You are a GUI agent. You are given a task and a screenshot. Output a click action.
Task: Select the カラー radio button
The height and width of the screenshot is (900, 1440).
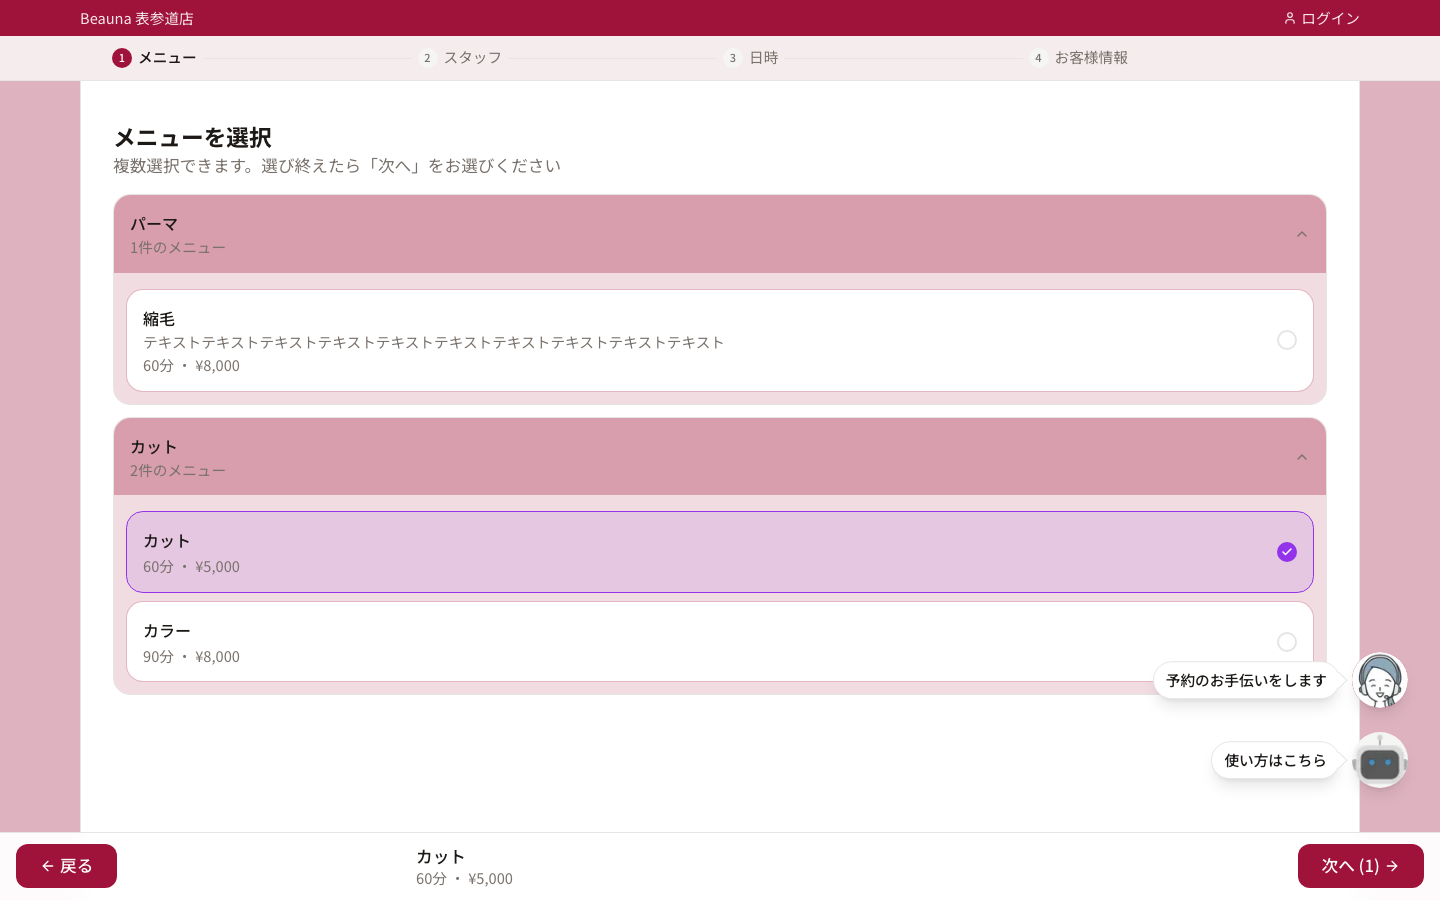[x=1287, y=642]
